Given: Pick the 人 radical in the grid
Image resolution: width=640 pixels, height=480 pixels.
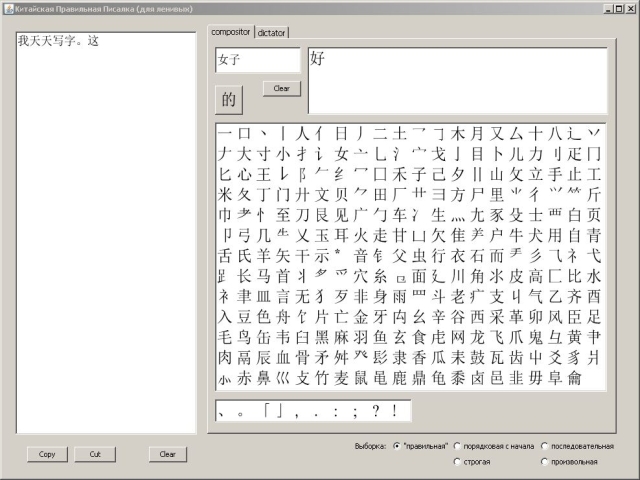Looking at the screenshot, I should coord(302,133).
